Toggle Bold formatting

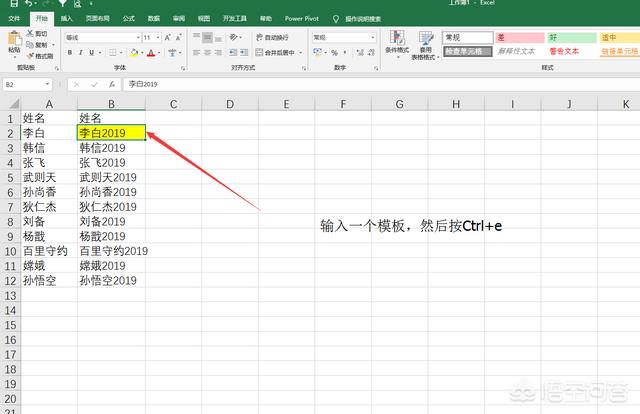(69, 54)
